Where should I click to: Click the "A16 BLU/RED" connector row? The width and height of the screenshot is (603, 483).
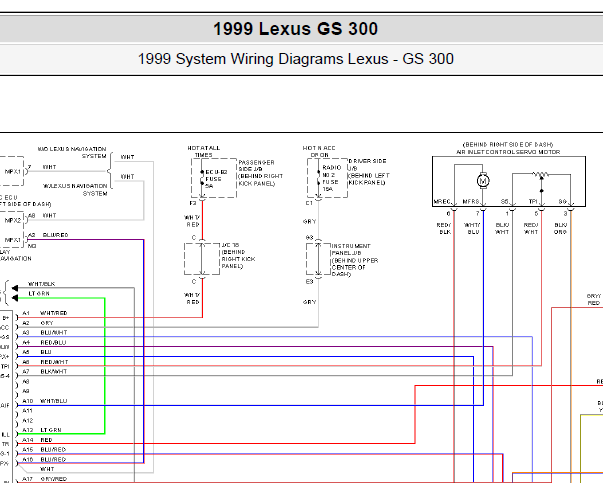(x=44, y=460)
